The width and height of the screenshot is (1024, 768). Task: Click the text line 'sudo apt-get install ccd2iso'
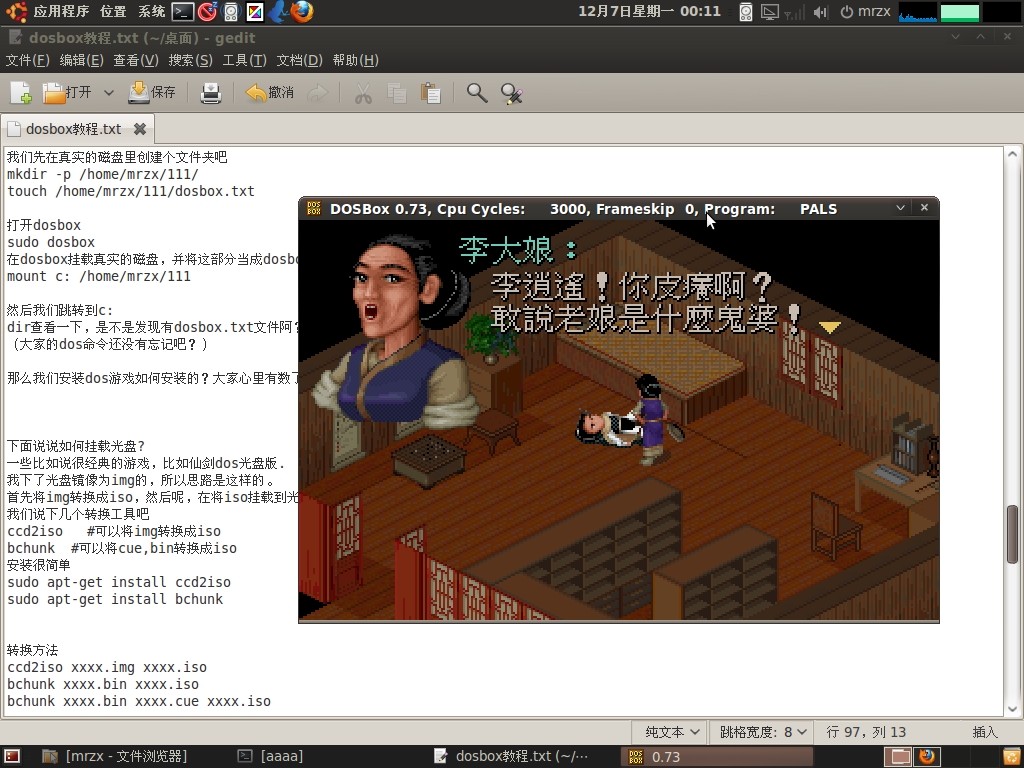(x=119, y=582)
